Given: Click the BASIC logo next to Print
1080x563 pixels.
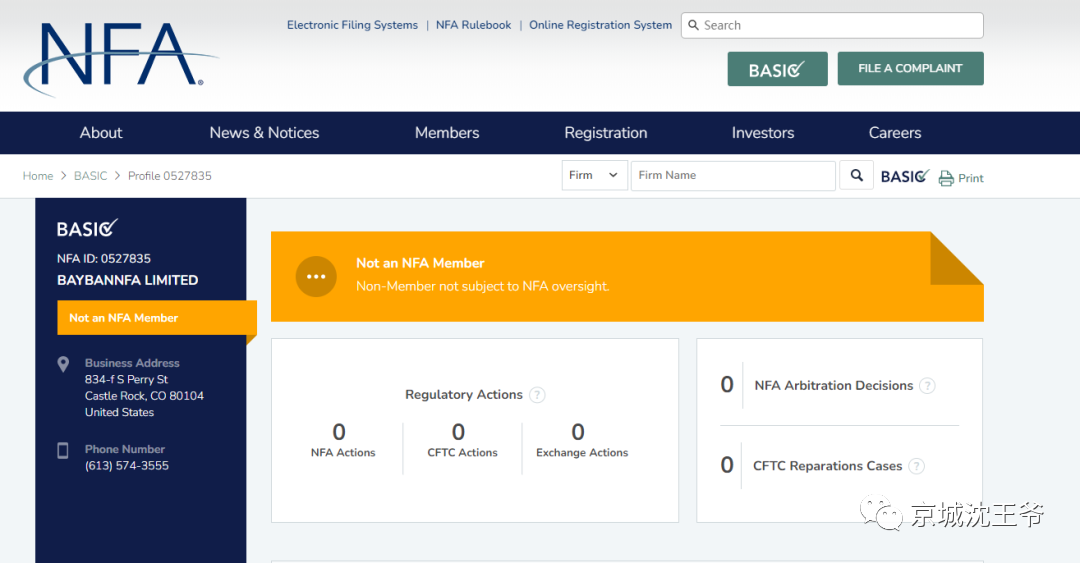Looking at the screenshot, I should (905, 176).
